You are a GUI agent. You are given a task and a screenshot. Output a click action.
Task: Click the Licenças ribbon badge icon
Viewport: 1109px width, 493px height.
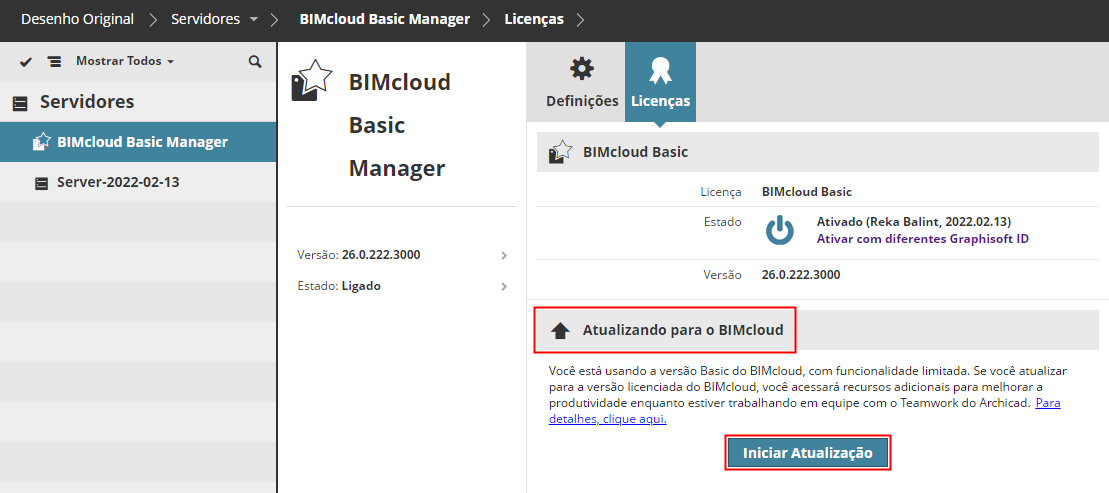[661, 71]
